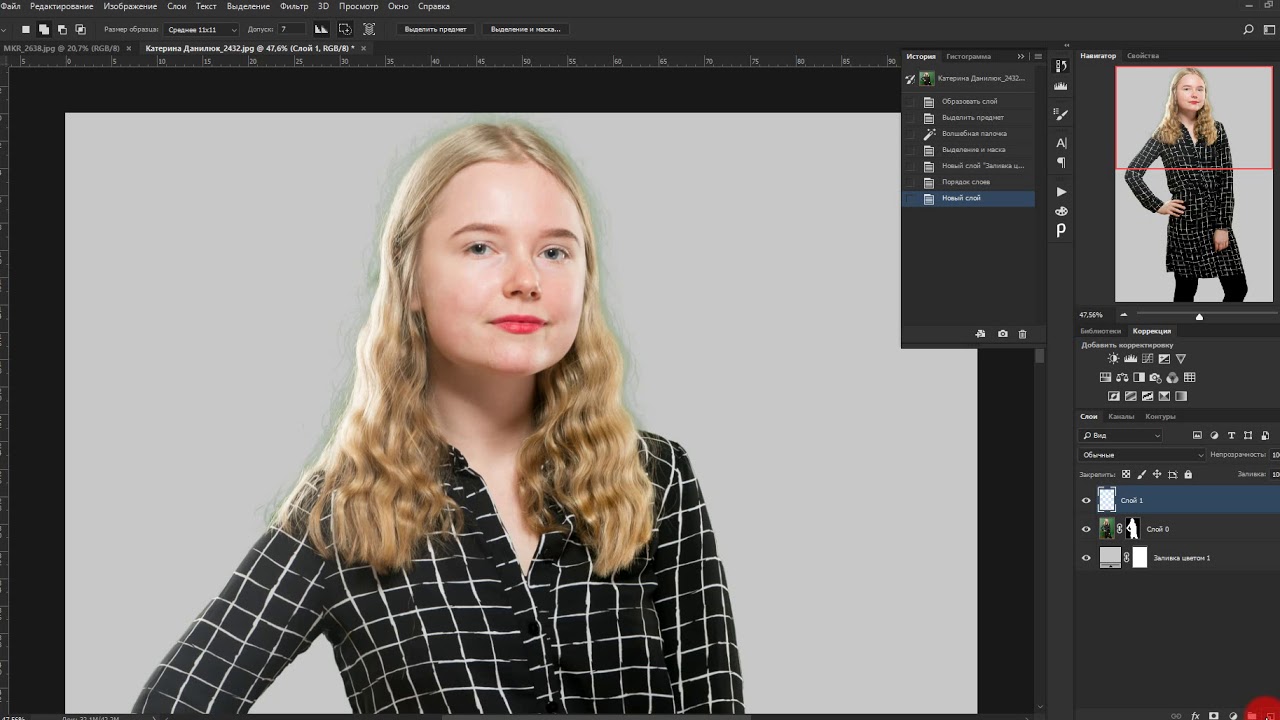
Task: Open the Swatches palette panel icon
Action: click(x=1061, y=211)
